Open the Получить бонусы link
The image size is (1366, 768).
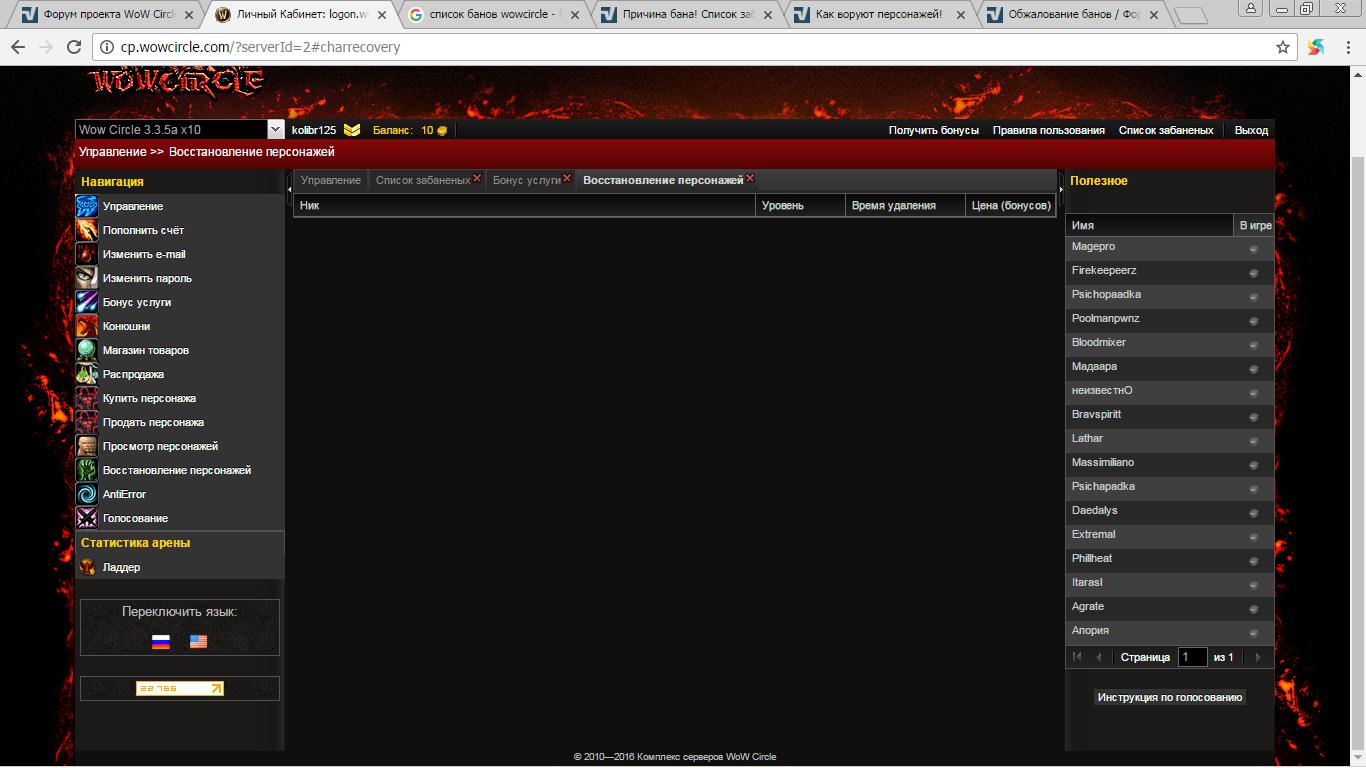coord(934,130)
